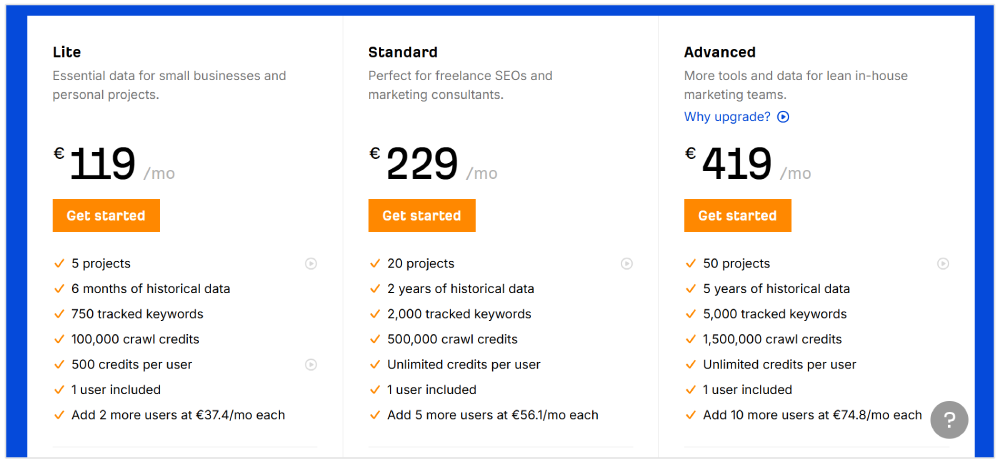Select the Advanced plan heading
The image size is (1000, 463).
[720, 52]
